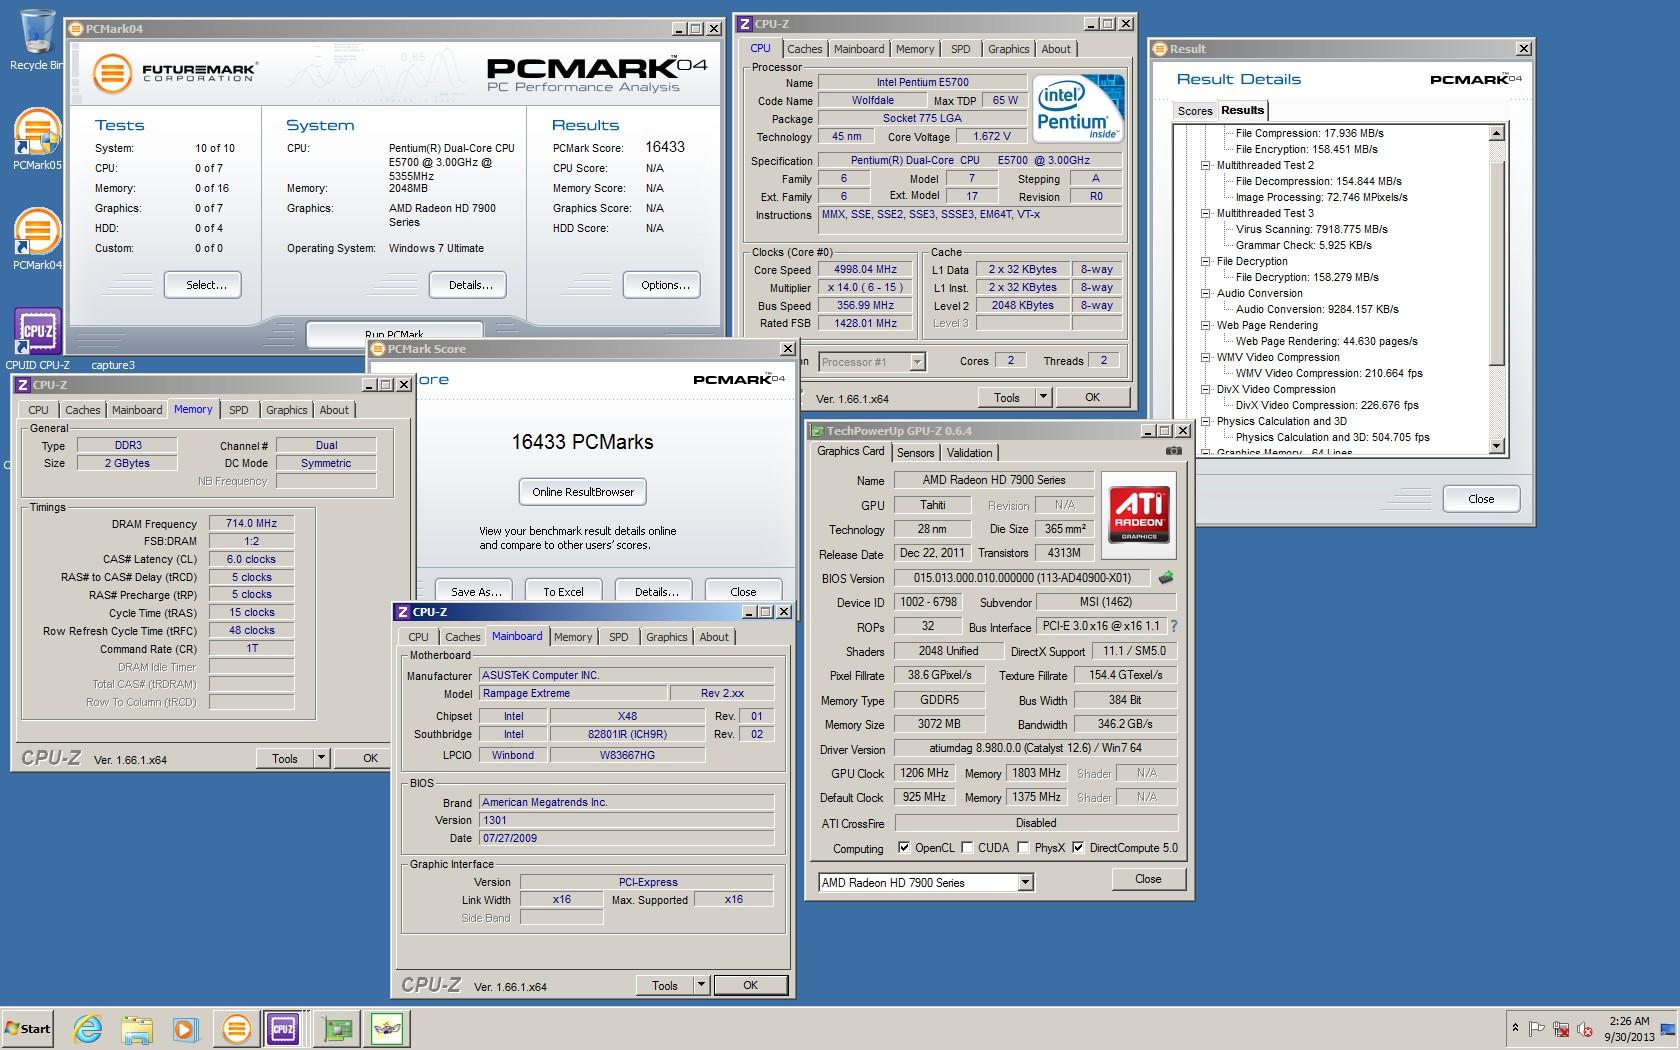Click the Online ResultBrowser button
Screen dimensions: 1680x1050
583,491
